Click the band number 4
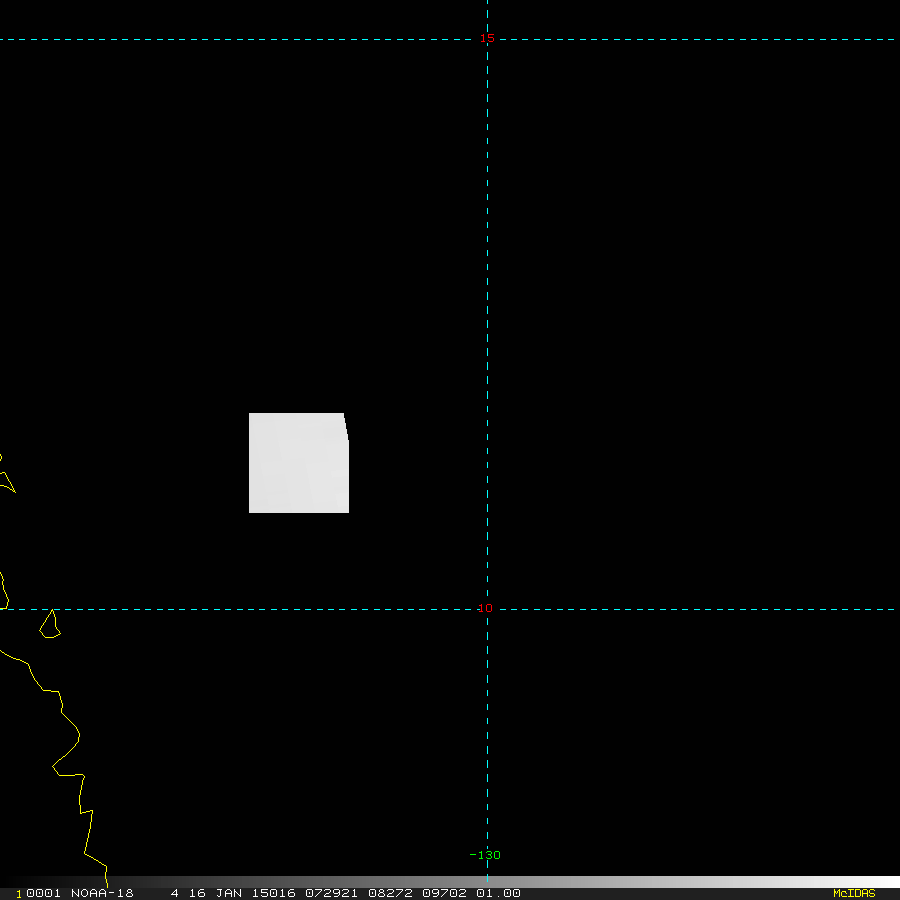The height and width of the screenshot is (900, 900). [x=174, y=893]
